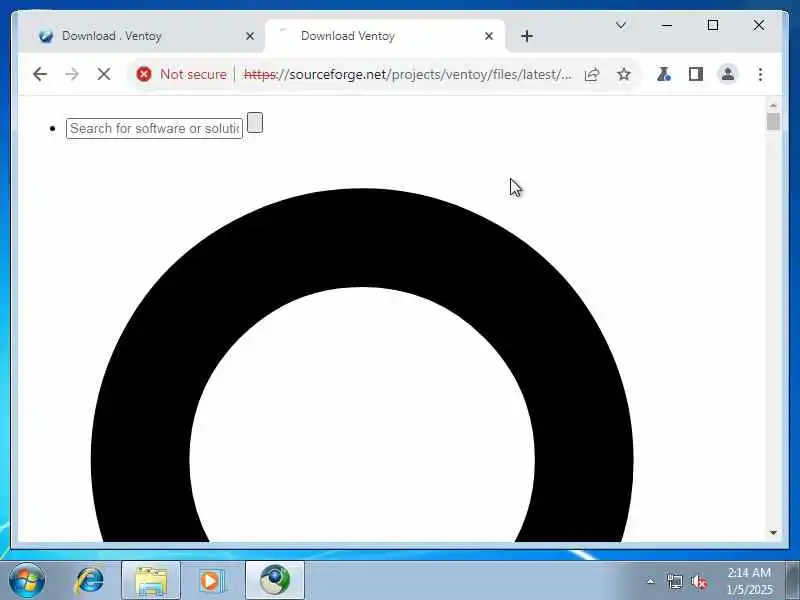Maximize the browser window
800x600 pixels.
[x=713, y=25]
